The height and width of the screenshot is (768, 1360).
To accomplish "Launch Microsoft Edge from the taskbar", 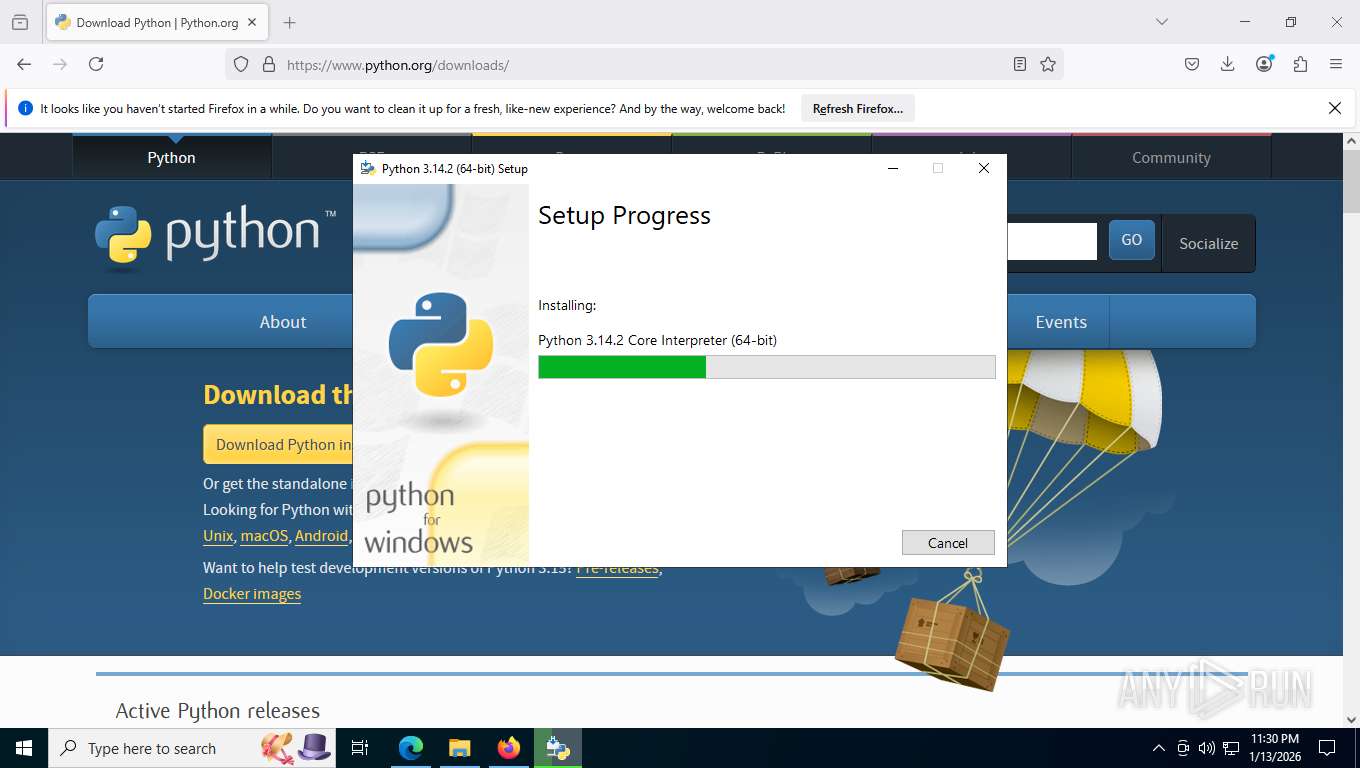I will click(411, 748).
